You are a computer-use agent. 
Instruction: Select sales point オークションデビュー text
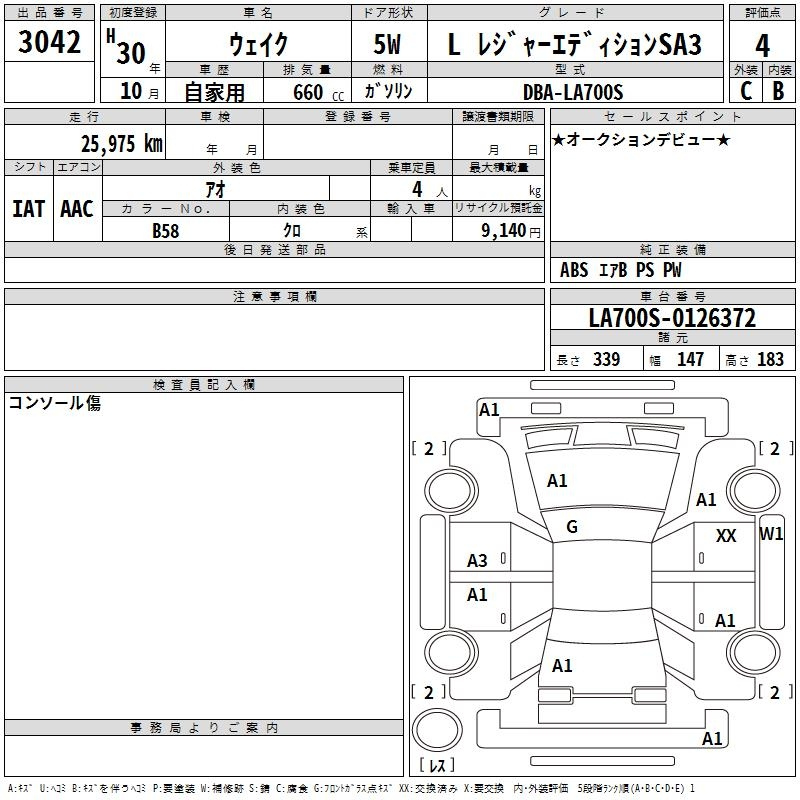pos(641,139)
